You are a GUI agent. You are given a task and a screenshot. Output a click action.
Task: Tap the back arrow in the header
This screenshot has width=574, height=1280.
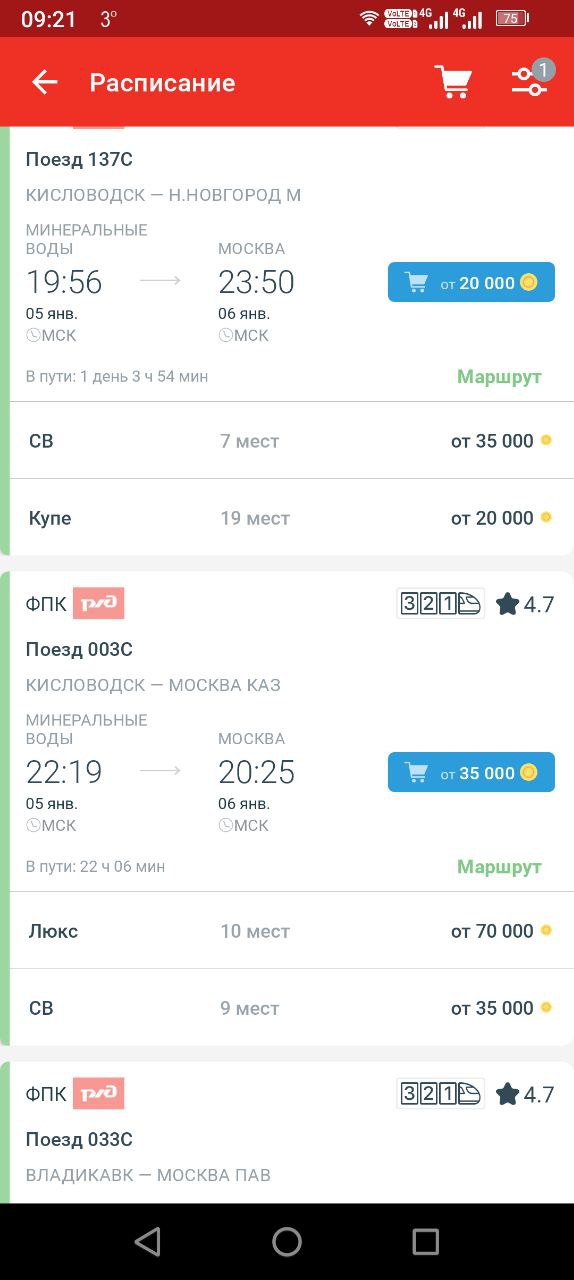44,82
